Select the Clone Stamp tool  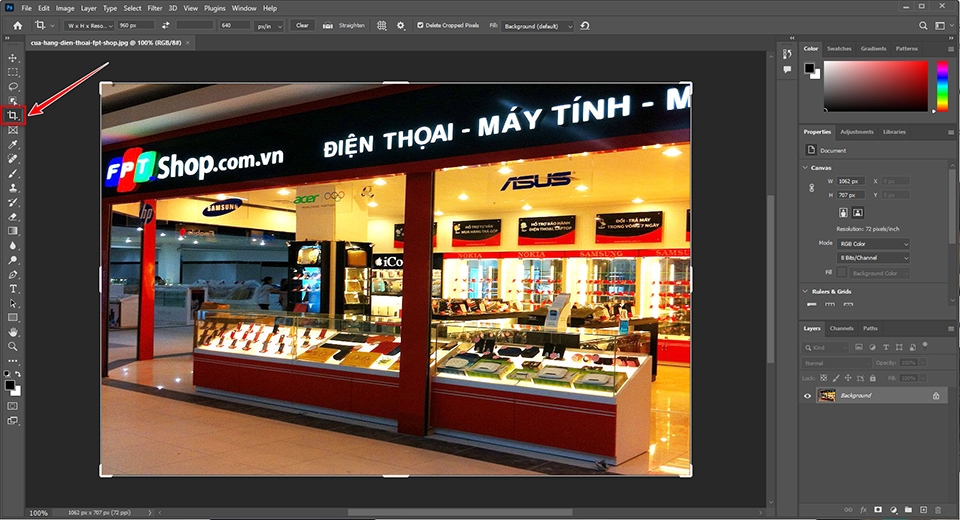coord(13,188)
